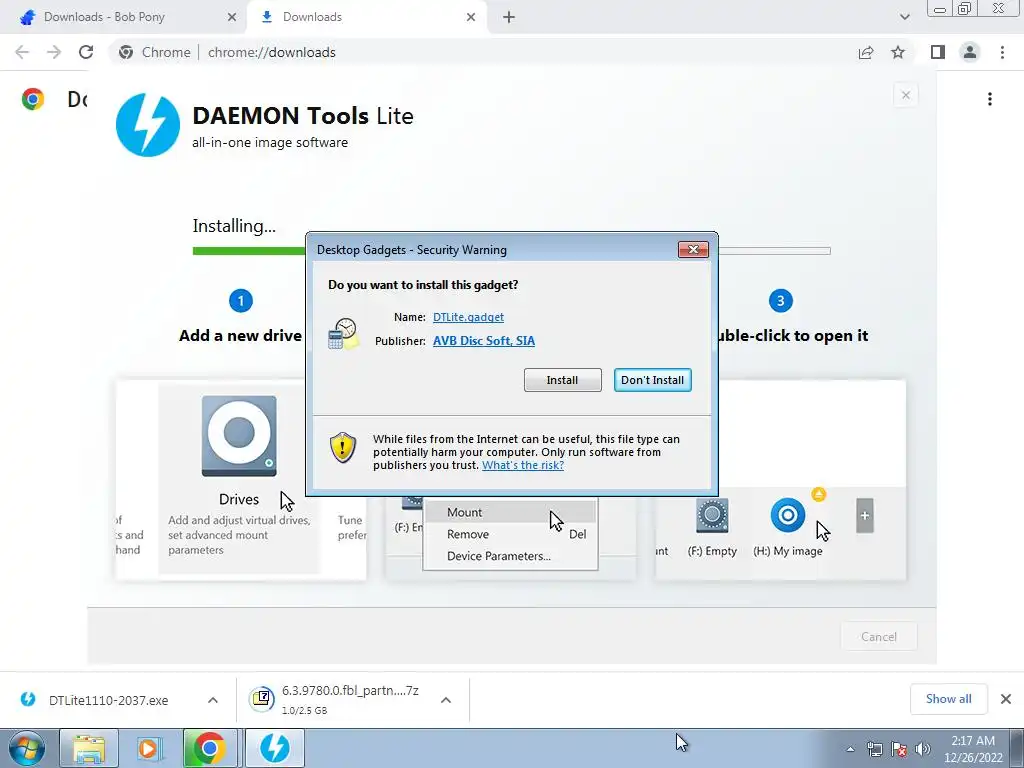Open the Downloads page more actions menu

[990, 99]
